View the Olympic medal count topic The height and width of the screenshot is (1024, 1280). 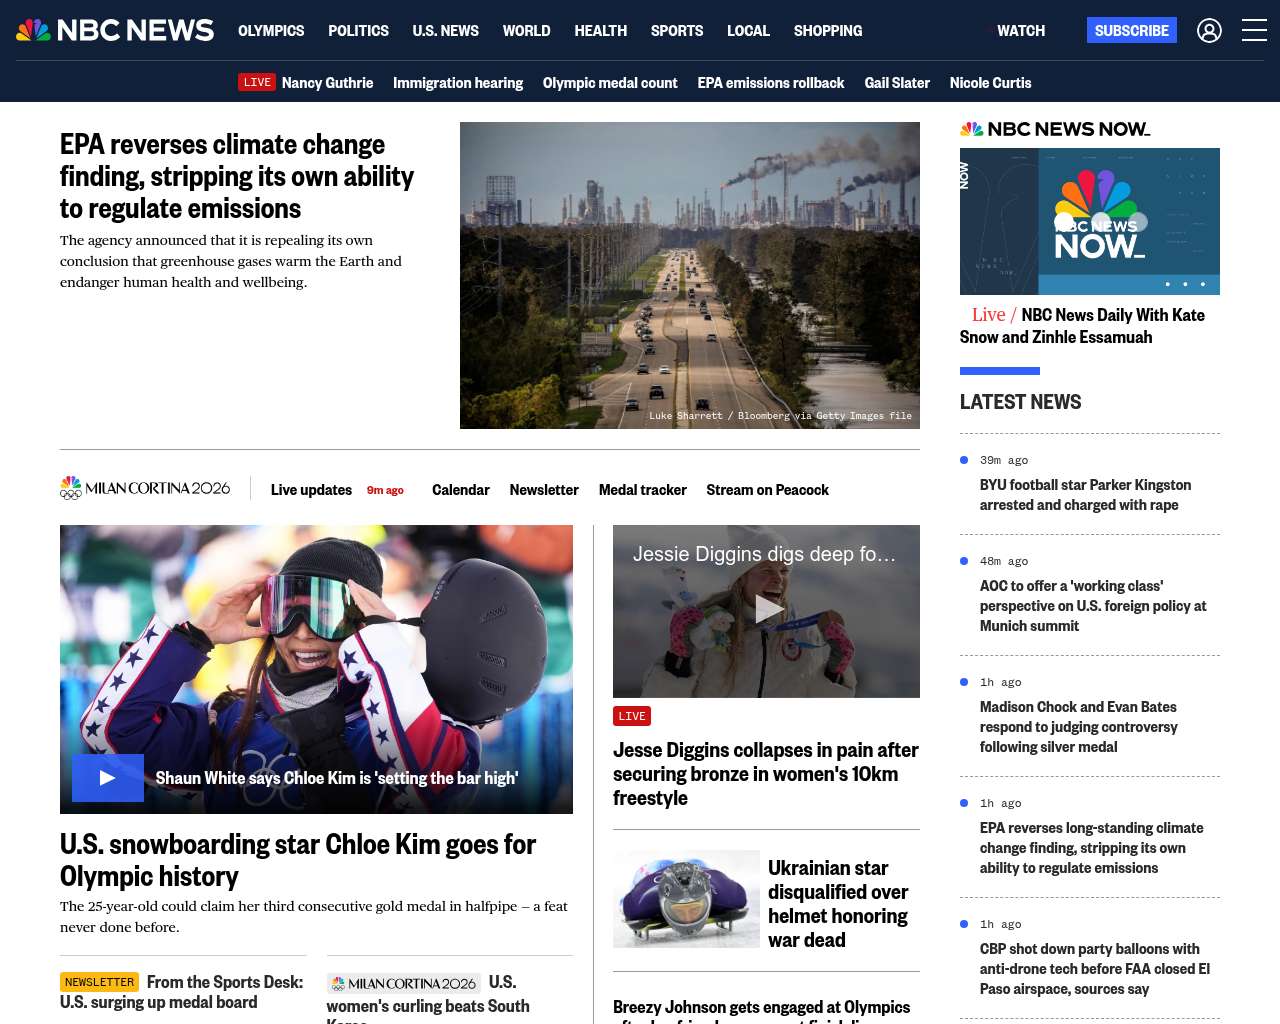click(x=610, y=83)
